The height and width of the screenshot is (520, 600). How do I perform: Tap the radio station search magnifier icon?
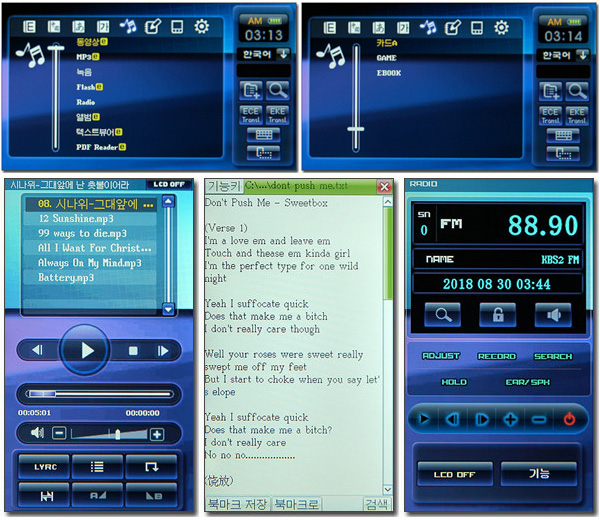tap(443, 315)
